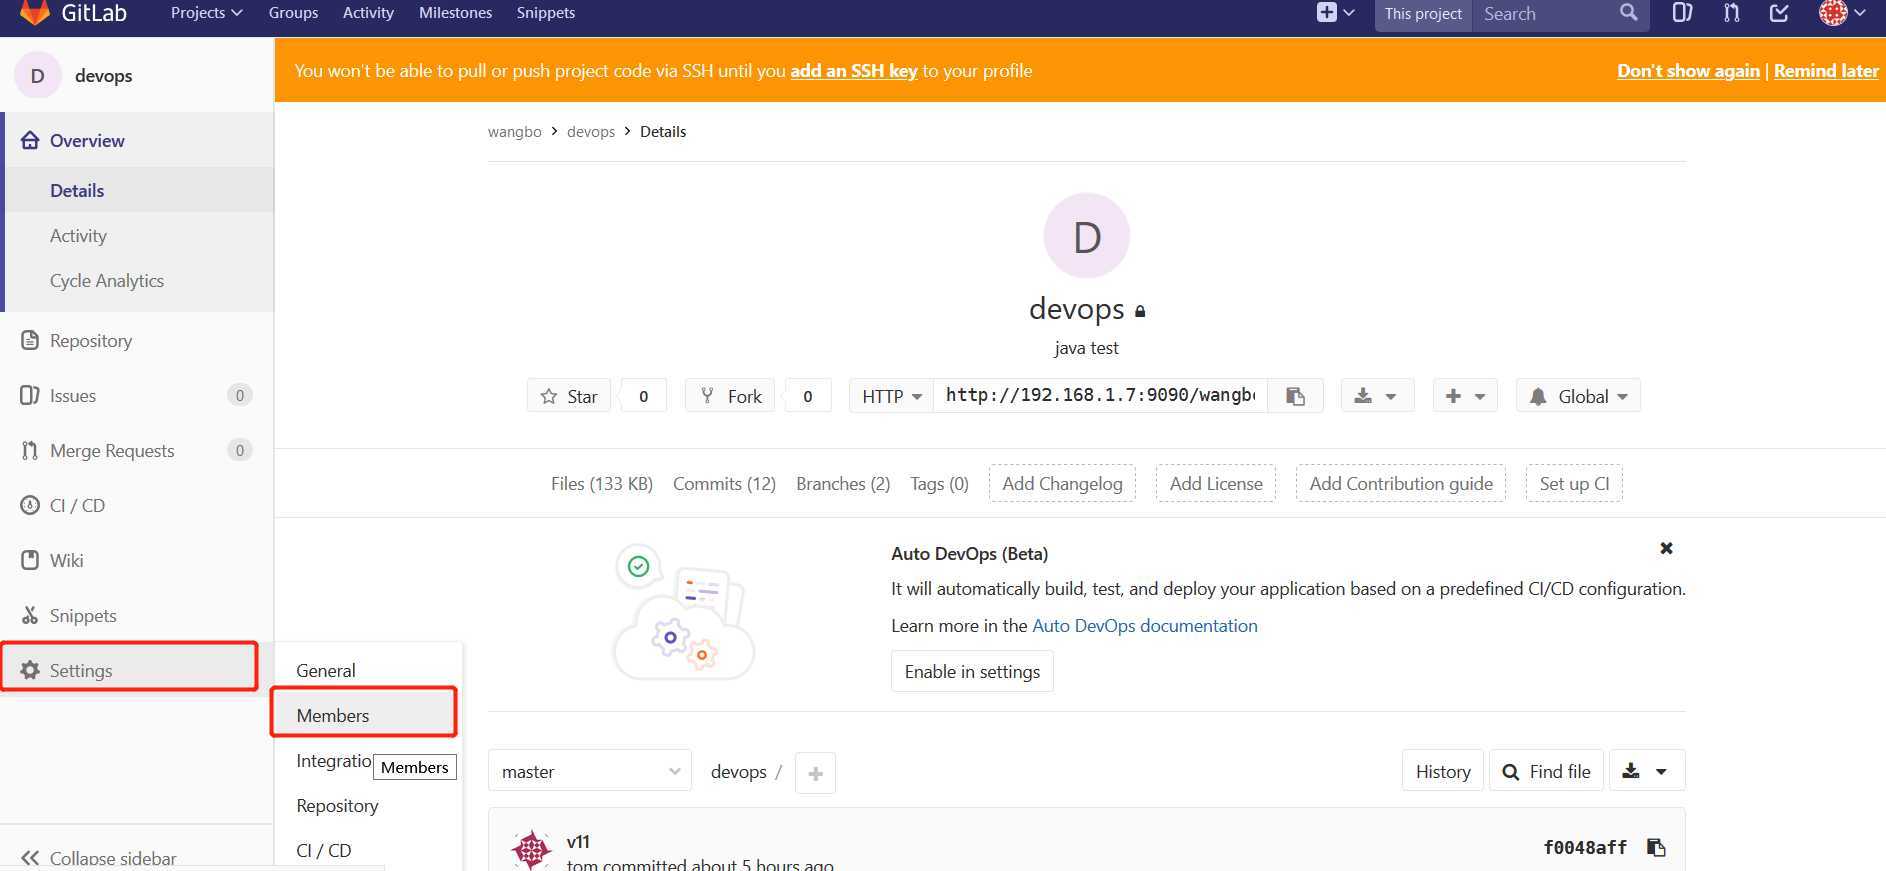
Task: Open Groups in the top menu
Action: [x=293, y=13]
